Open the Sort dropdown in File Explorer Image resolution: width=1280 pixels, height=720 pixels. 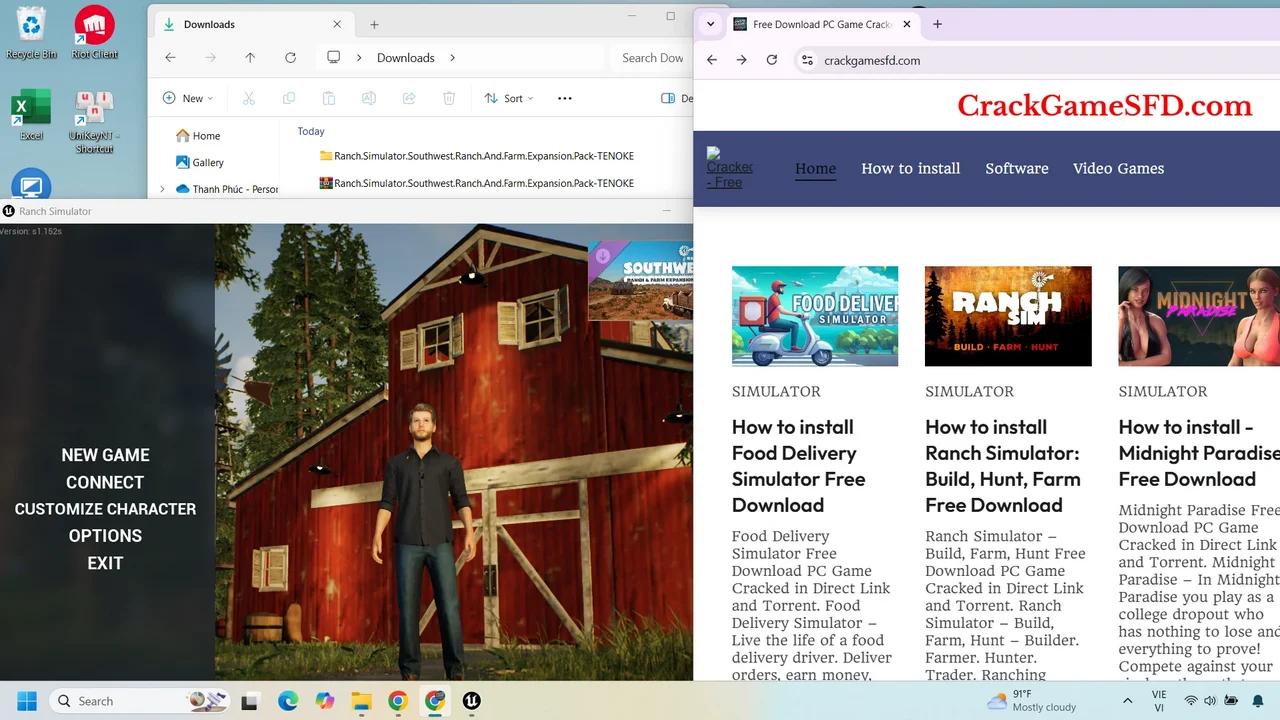509,98
